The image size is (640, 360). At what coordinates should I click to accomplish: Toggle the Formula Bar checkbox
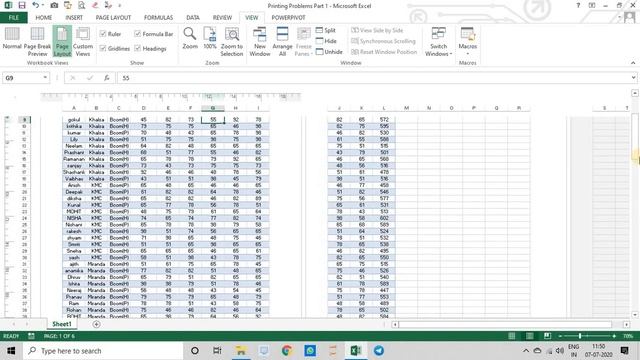click(x=138, y=34)
